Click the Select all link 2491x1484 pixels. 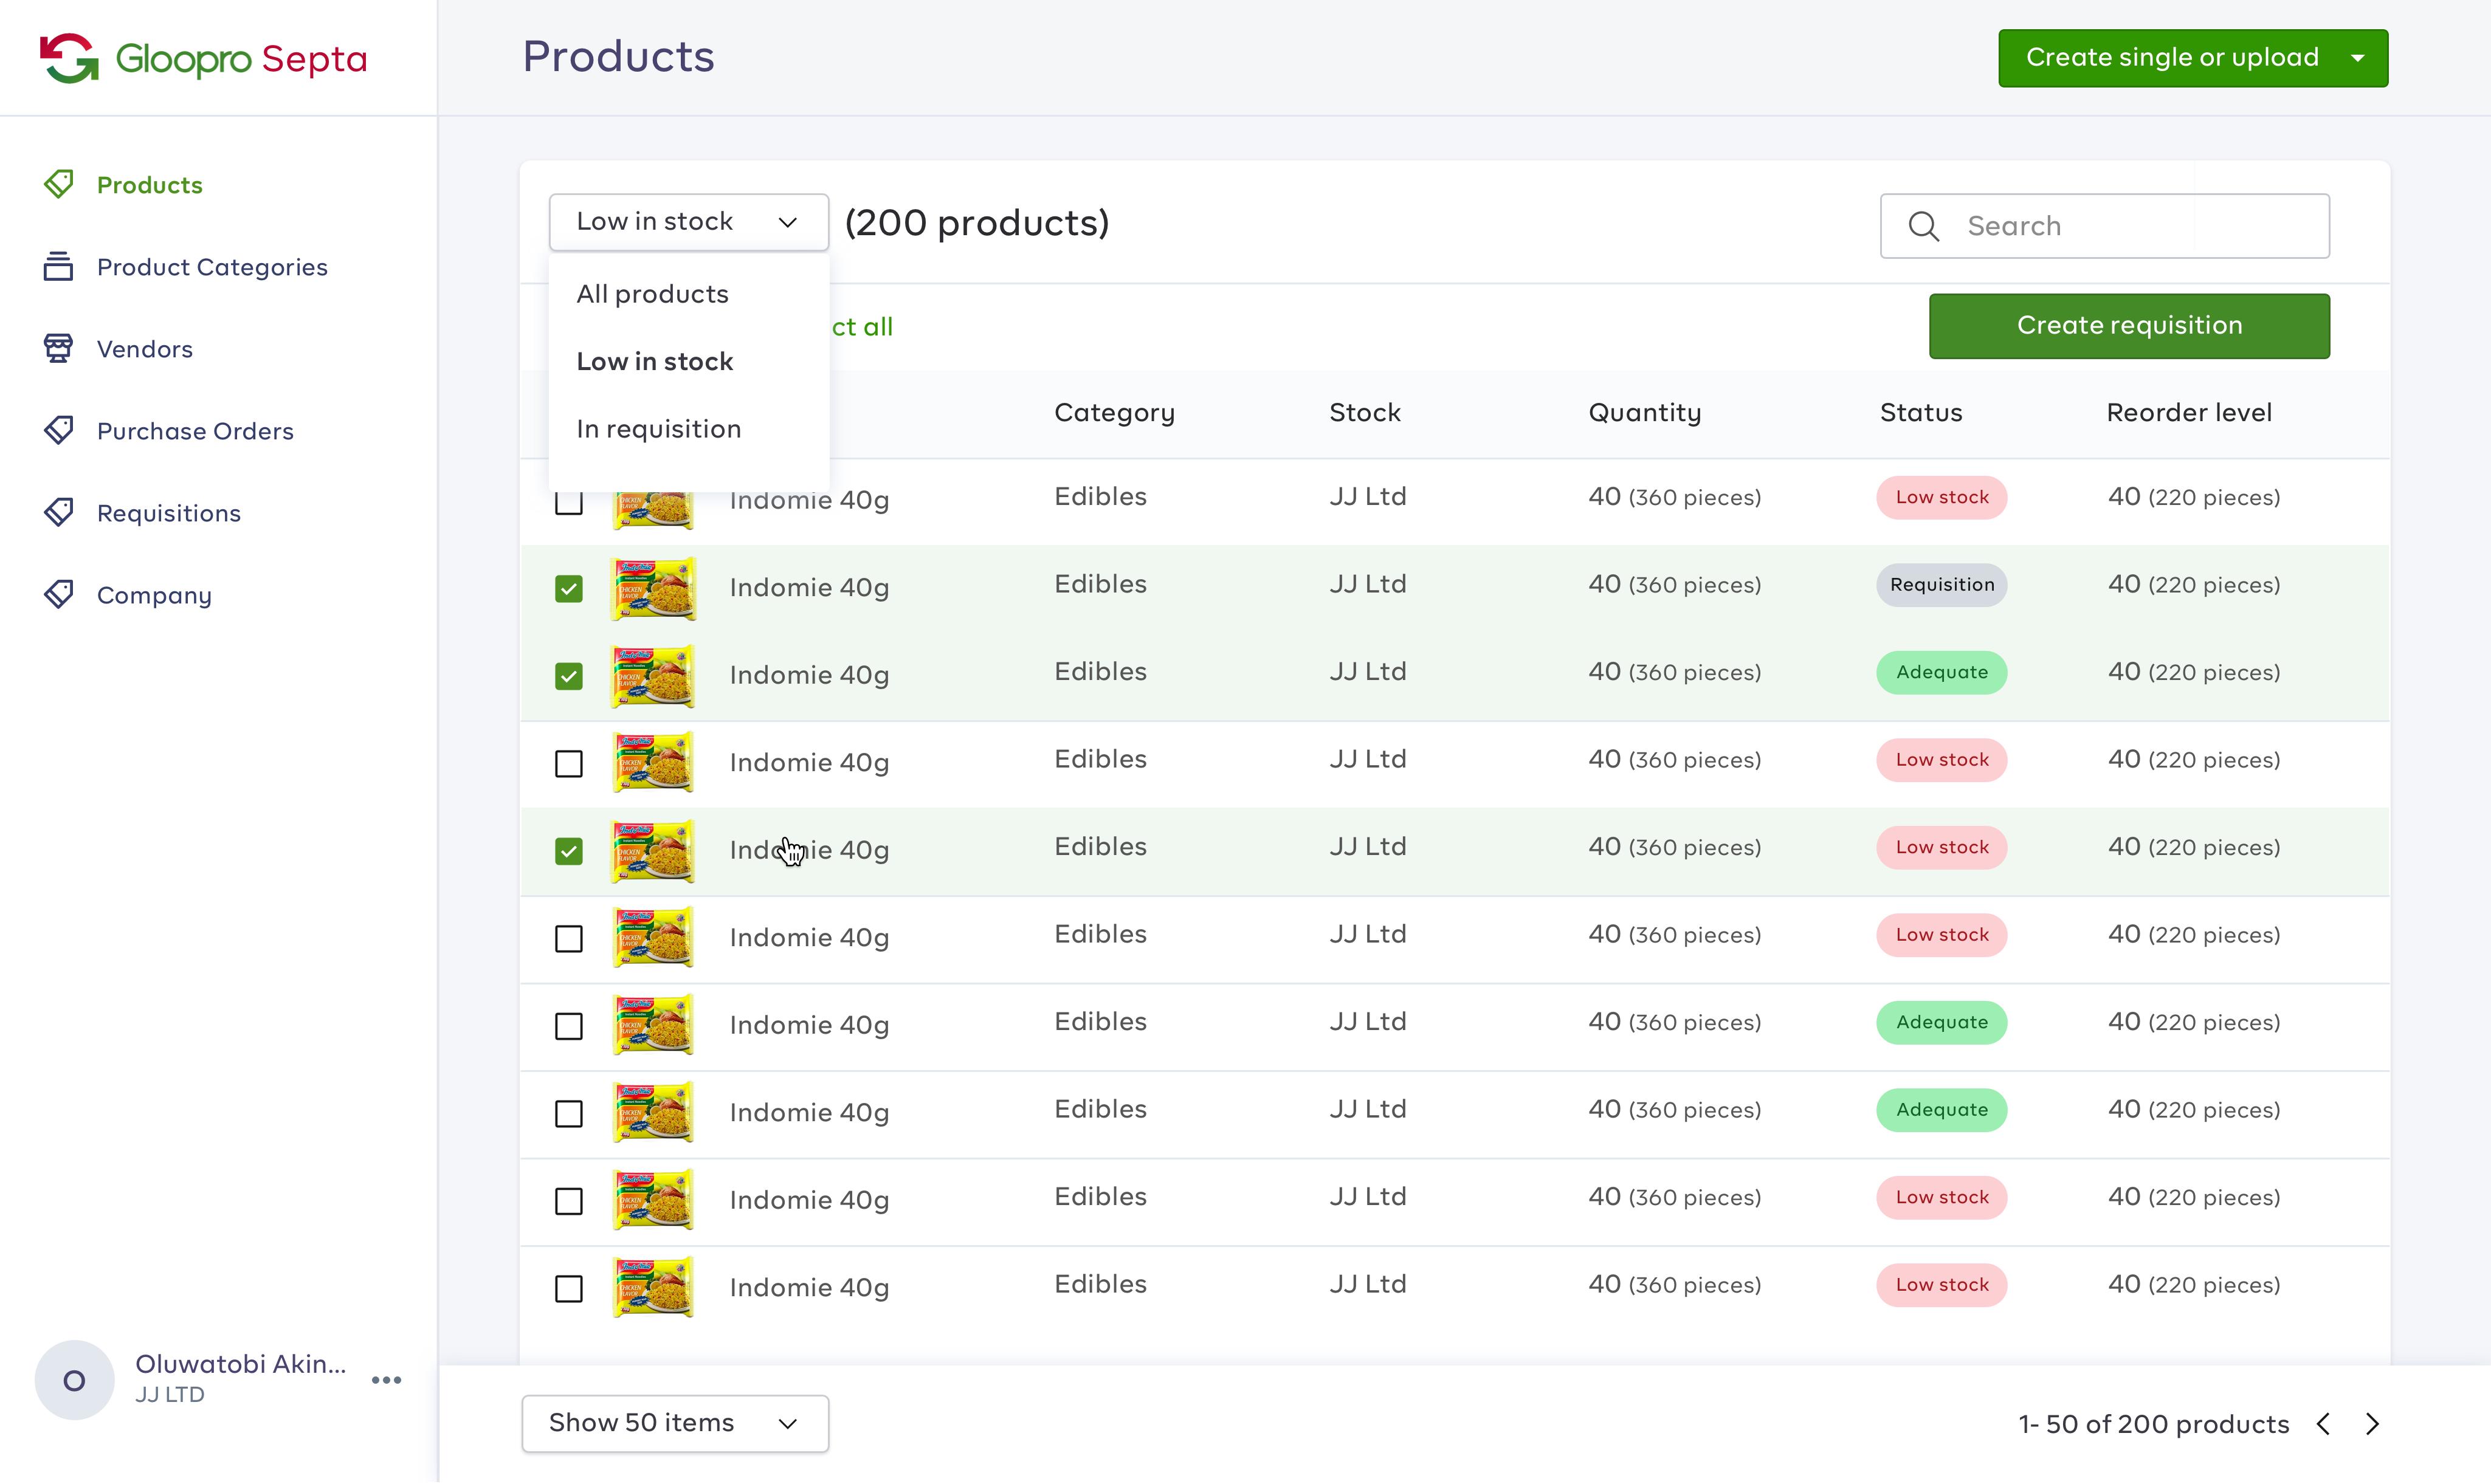point(862,327)
